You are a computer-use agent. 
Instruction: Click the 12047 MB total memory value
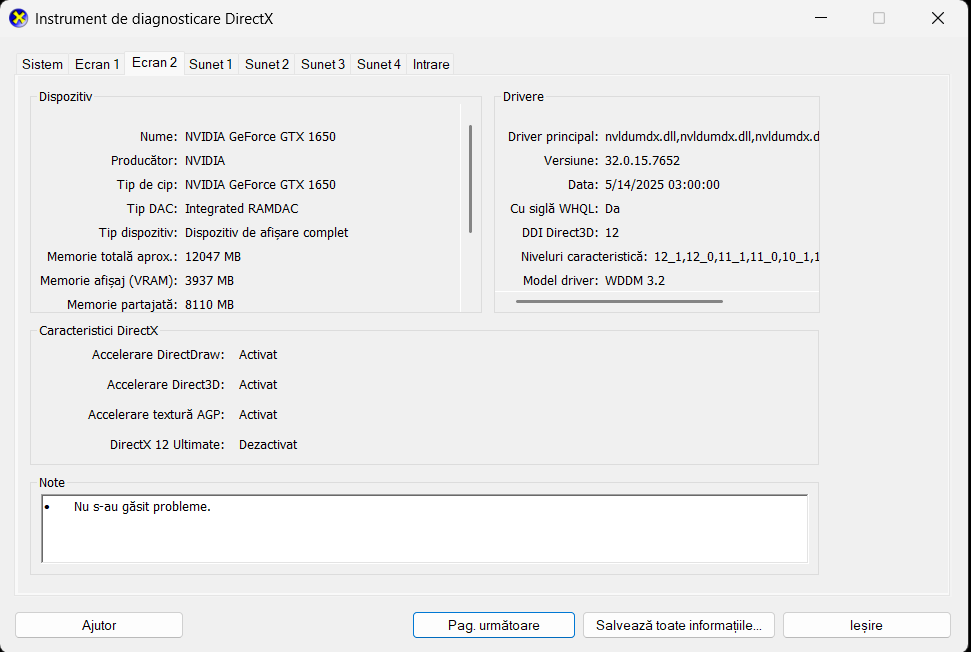pos(212,257)
